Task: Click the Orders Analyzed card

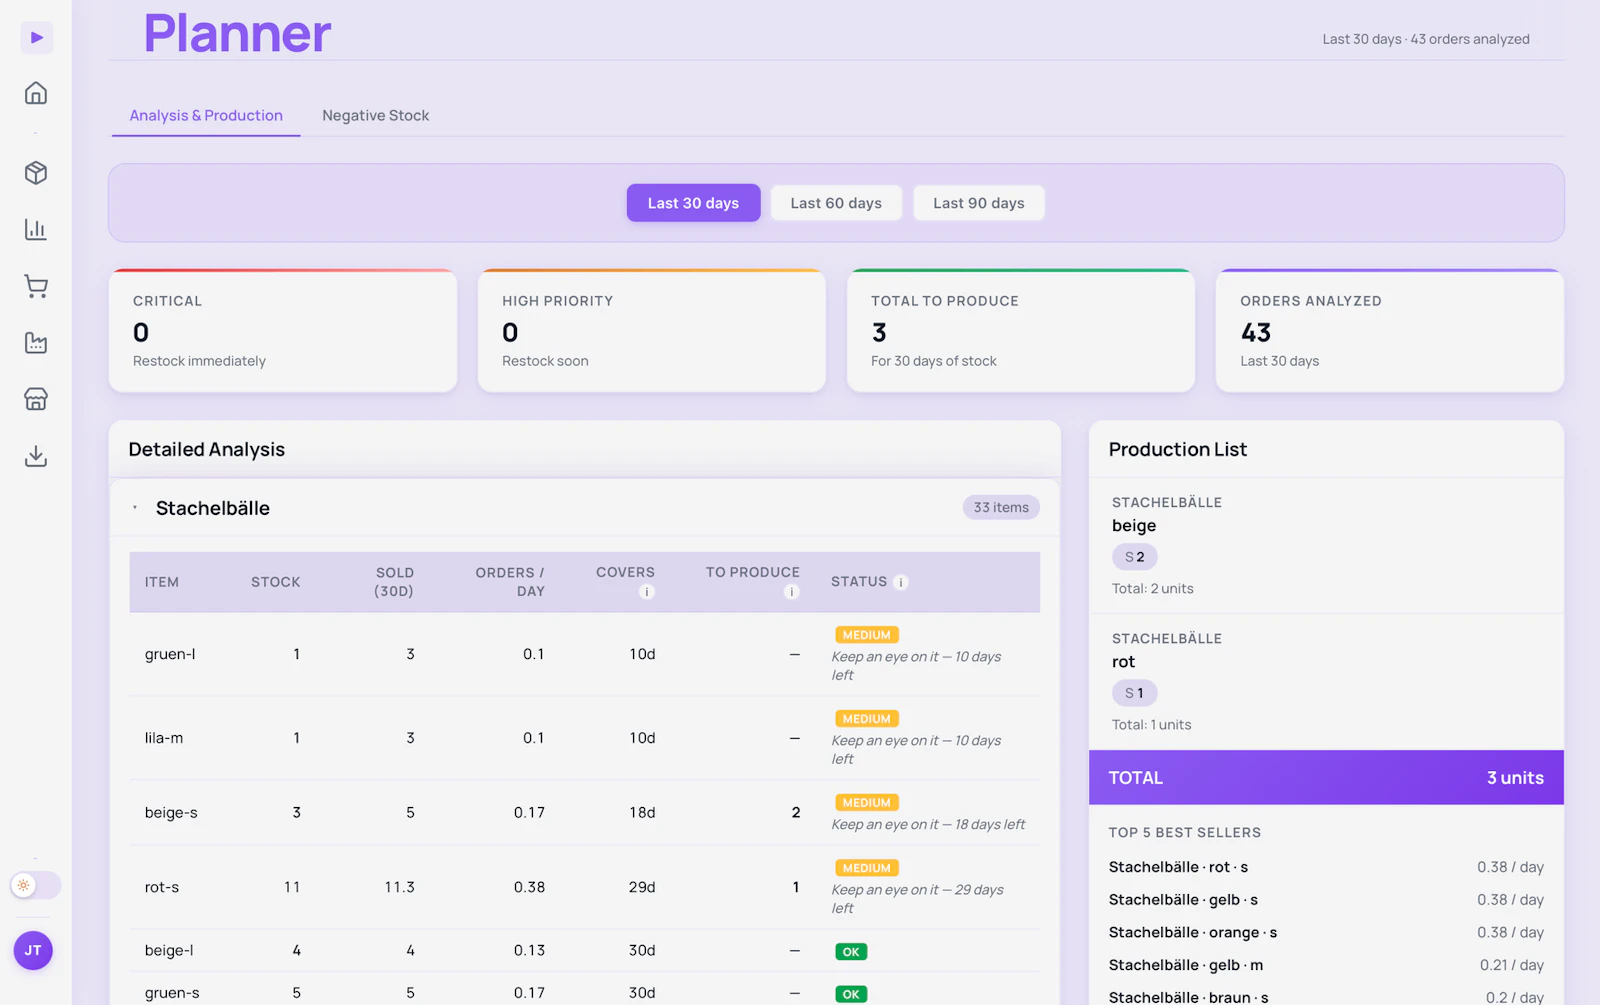Action: [1390, 330]
